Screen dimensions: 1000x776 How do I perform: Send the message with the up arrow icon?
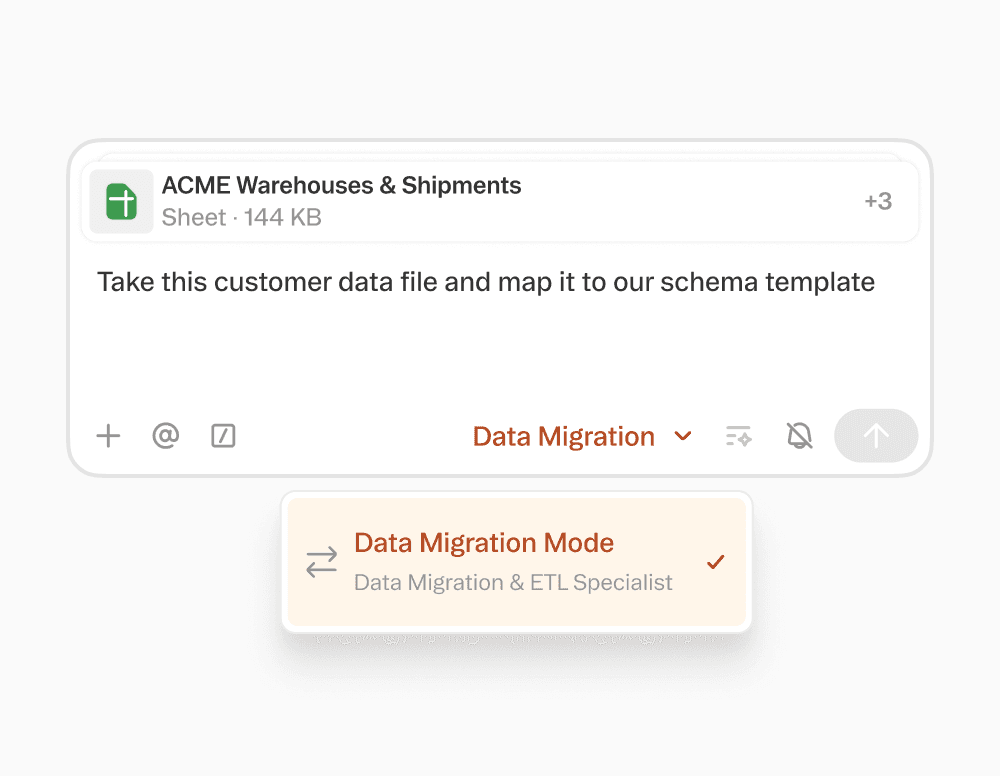tap(876, 436)
